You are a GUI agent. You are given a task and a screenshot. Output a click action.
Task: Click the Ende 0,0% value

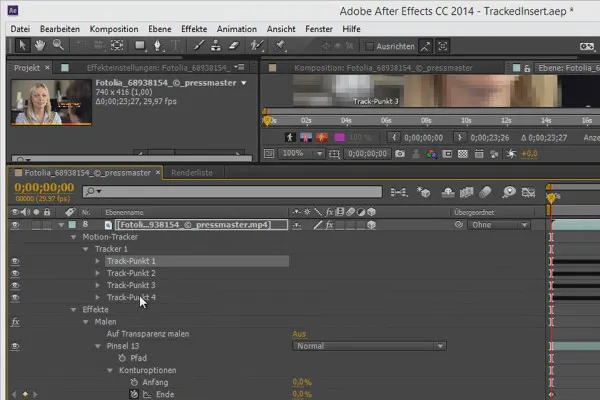click(302, 394)
